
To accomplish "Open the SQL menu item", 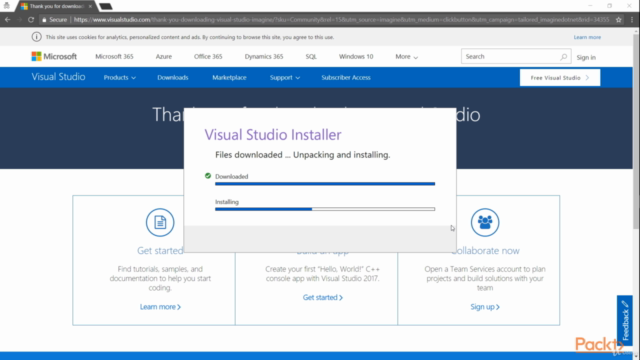I will pyautogui.click(x=311, y=56).
